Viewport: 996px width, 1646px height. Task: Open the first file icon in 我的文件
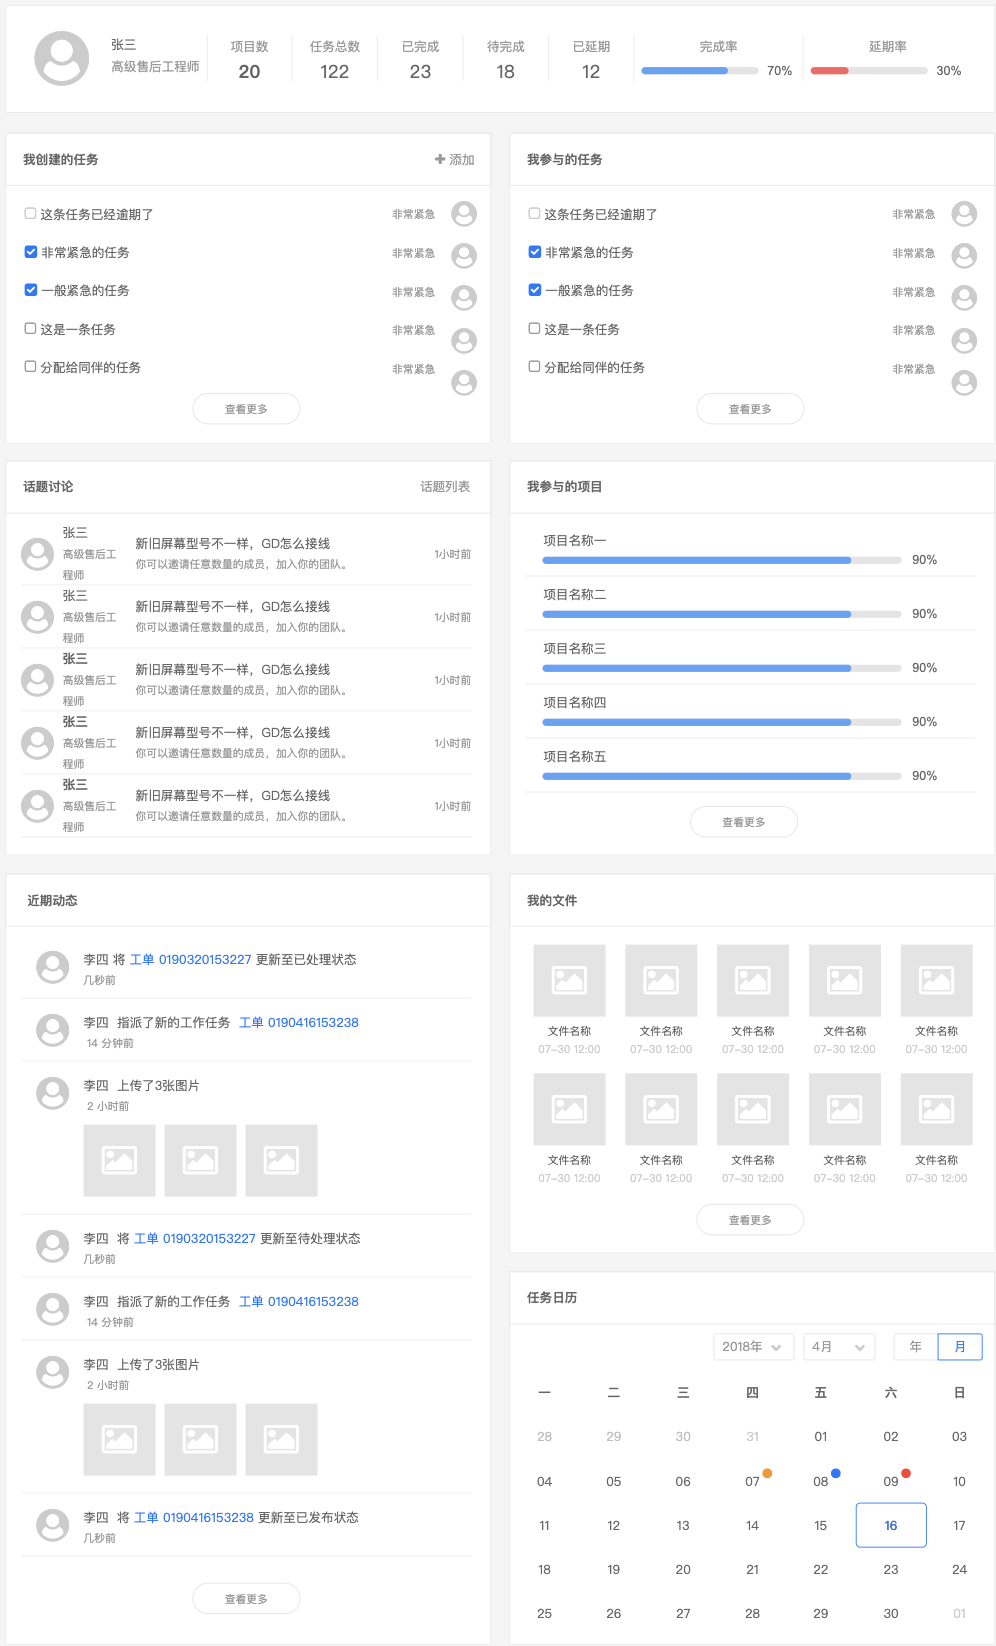(x=569, y=980)
